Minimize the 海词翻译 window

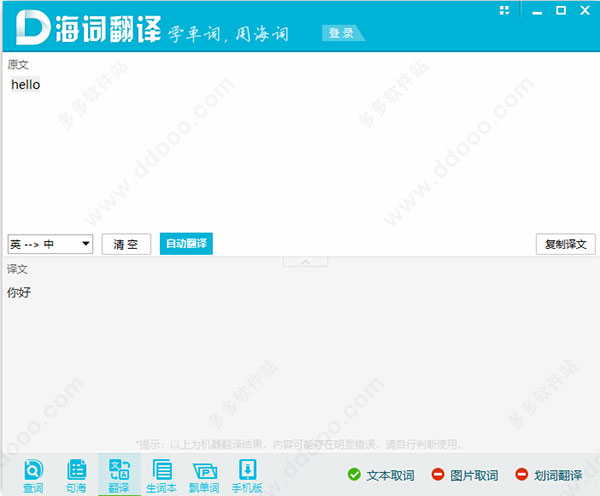[537, 11]
